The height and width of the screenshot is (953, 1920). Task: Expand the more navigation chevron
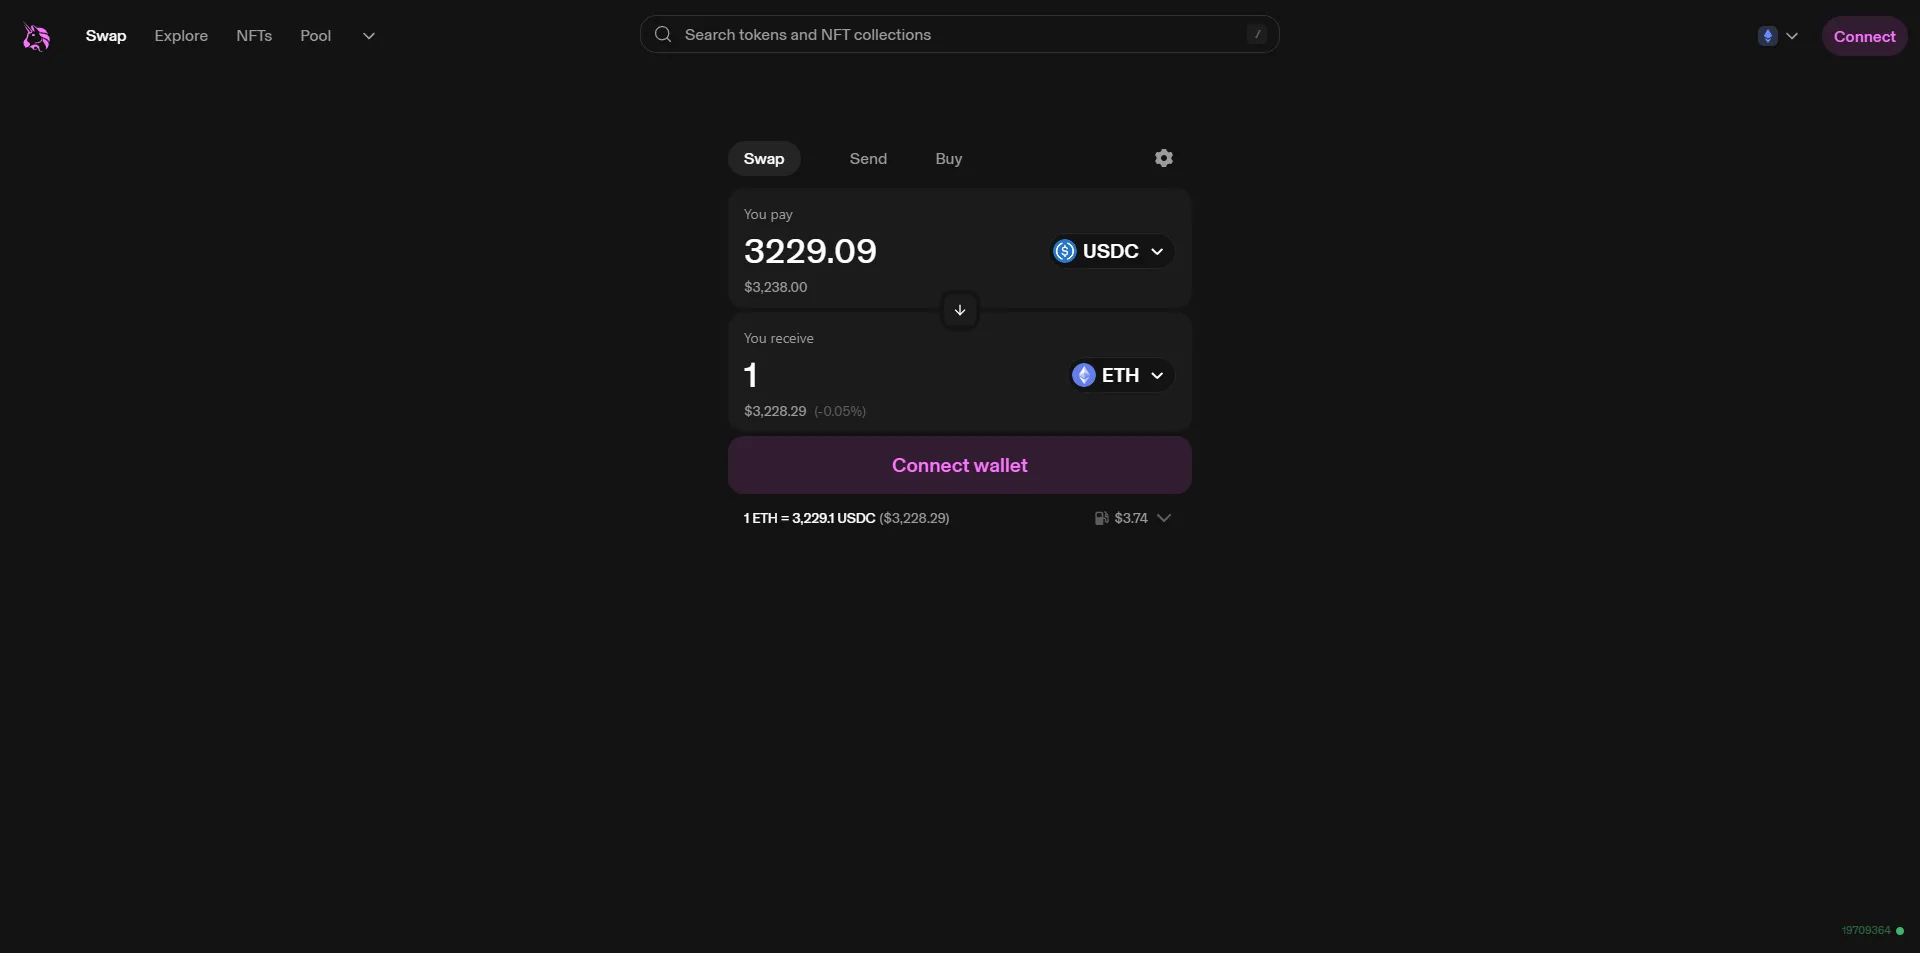tap(369, 36)
